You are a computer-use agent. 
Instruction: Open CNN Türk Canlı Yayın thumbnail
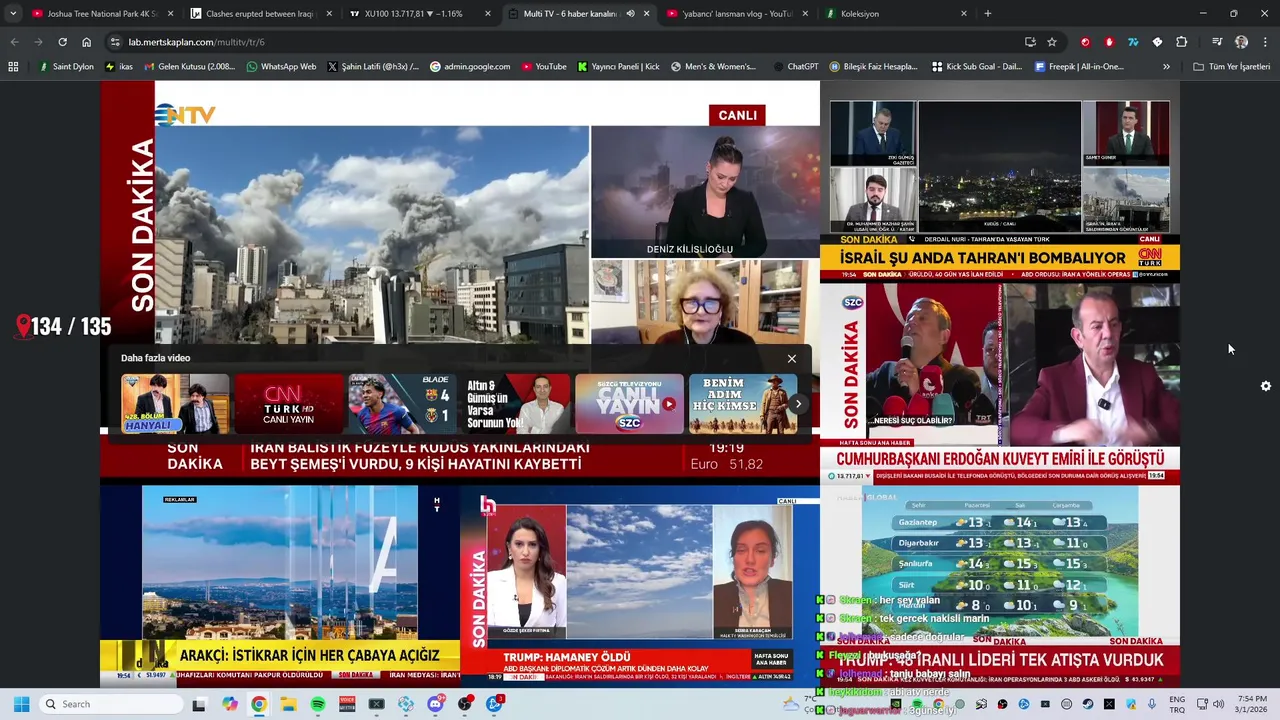pos(289,404)
